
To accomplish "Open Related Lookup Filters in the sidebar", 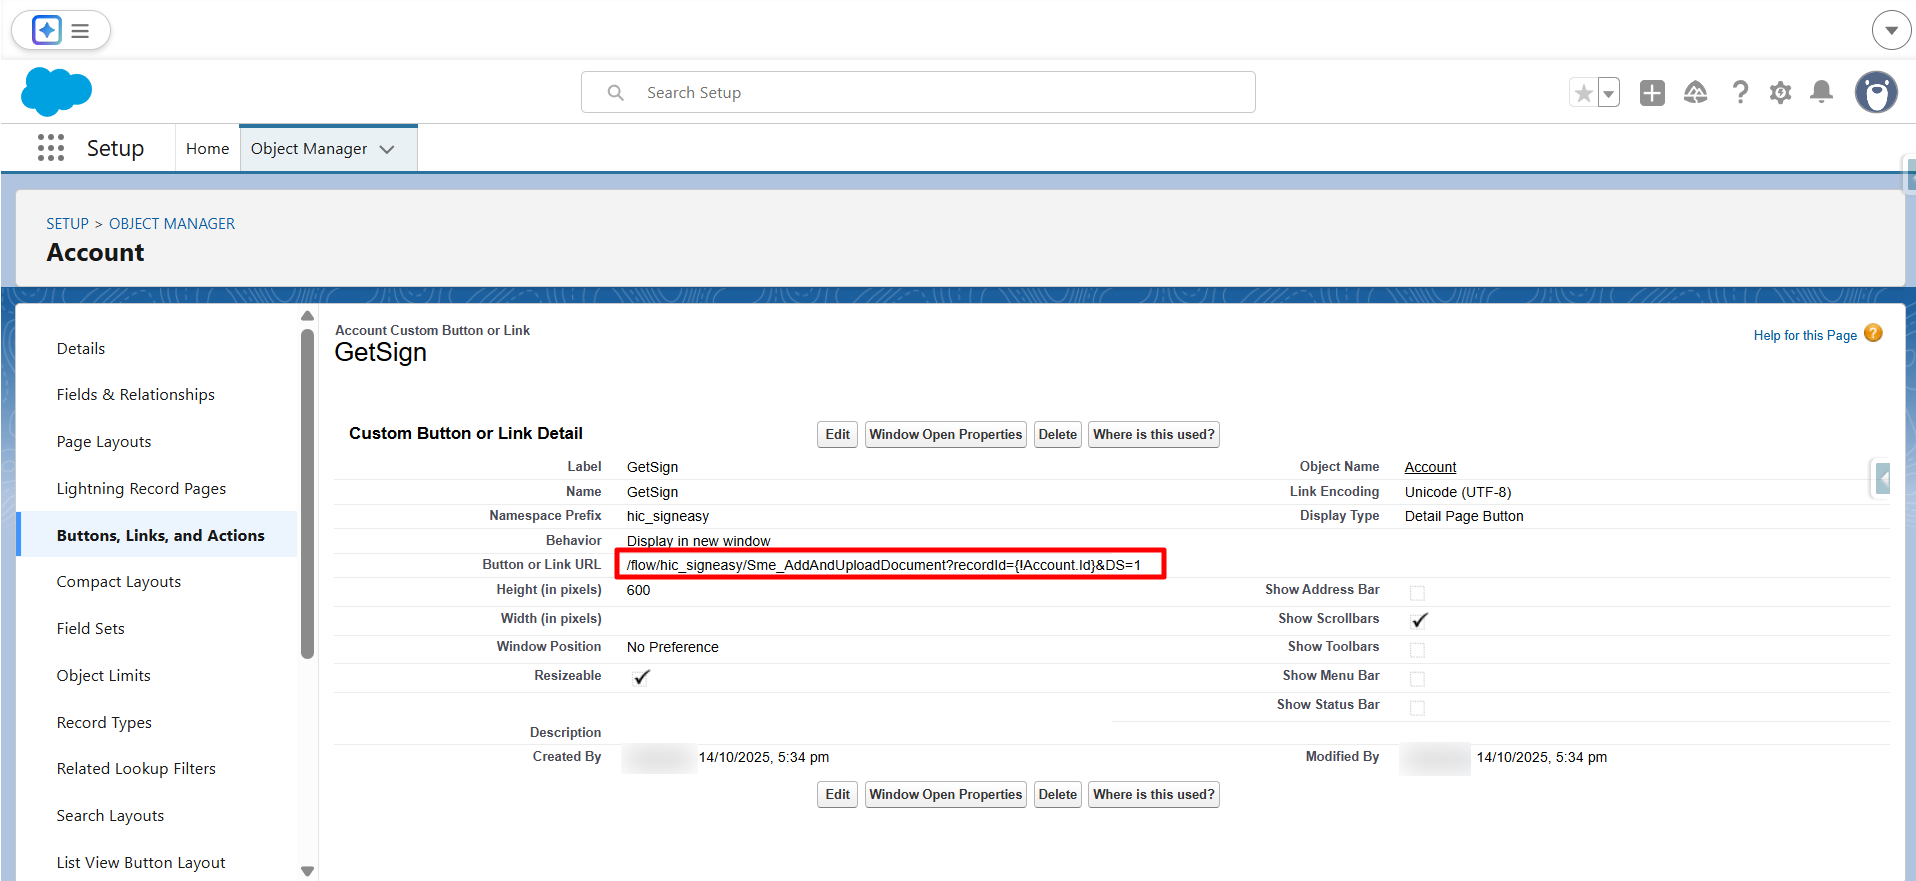I will (x=136, y=769).
